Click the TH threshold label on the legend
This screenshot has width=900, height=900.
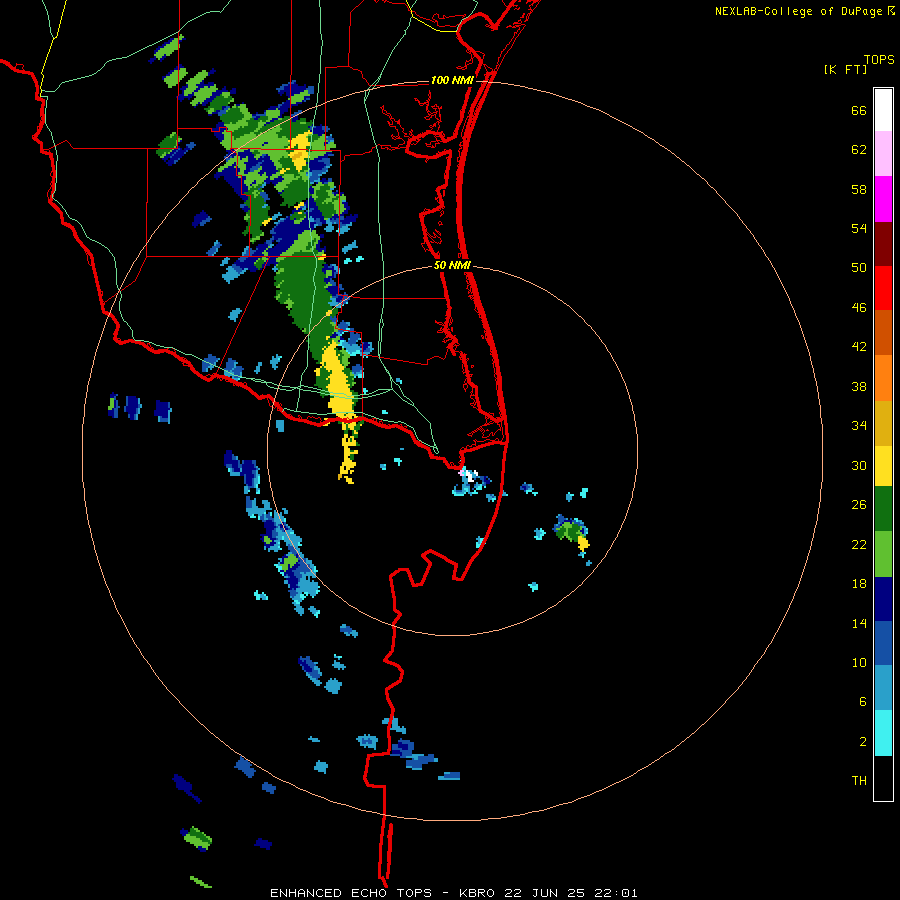click(x=859, y=781)
